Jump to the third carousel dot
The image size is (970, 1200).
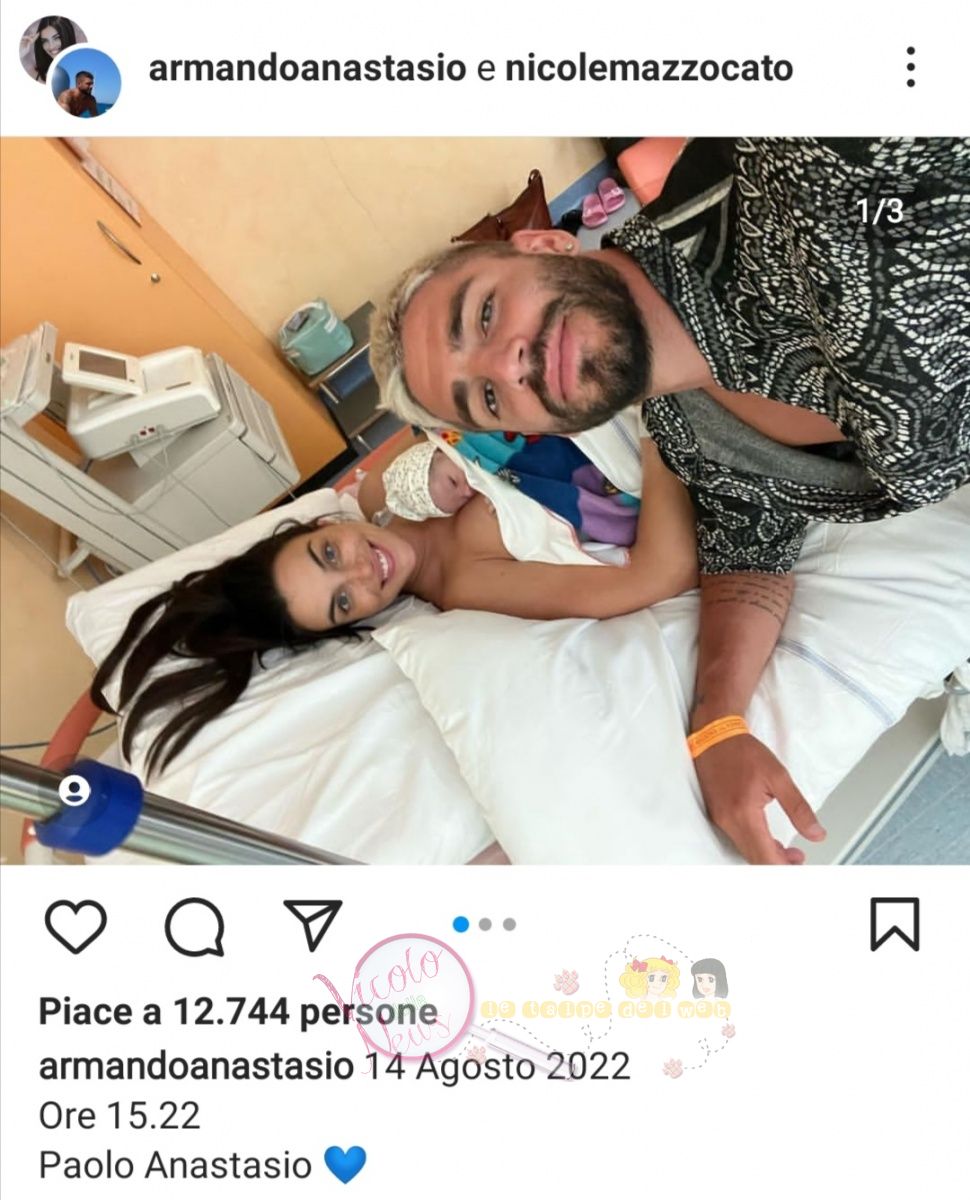click(x=509, y=924)
